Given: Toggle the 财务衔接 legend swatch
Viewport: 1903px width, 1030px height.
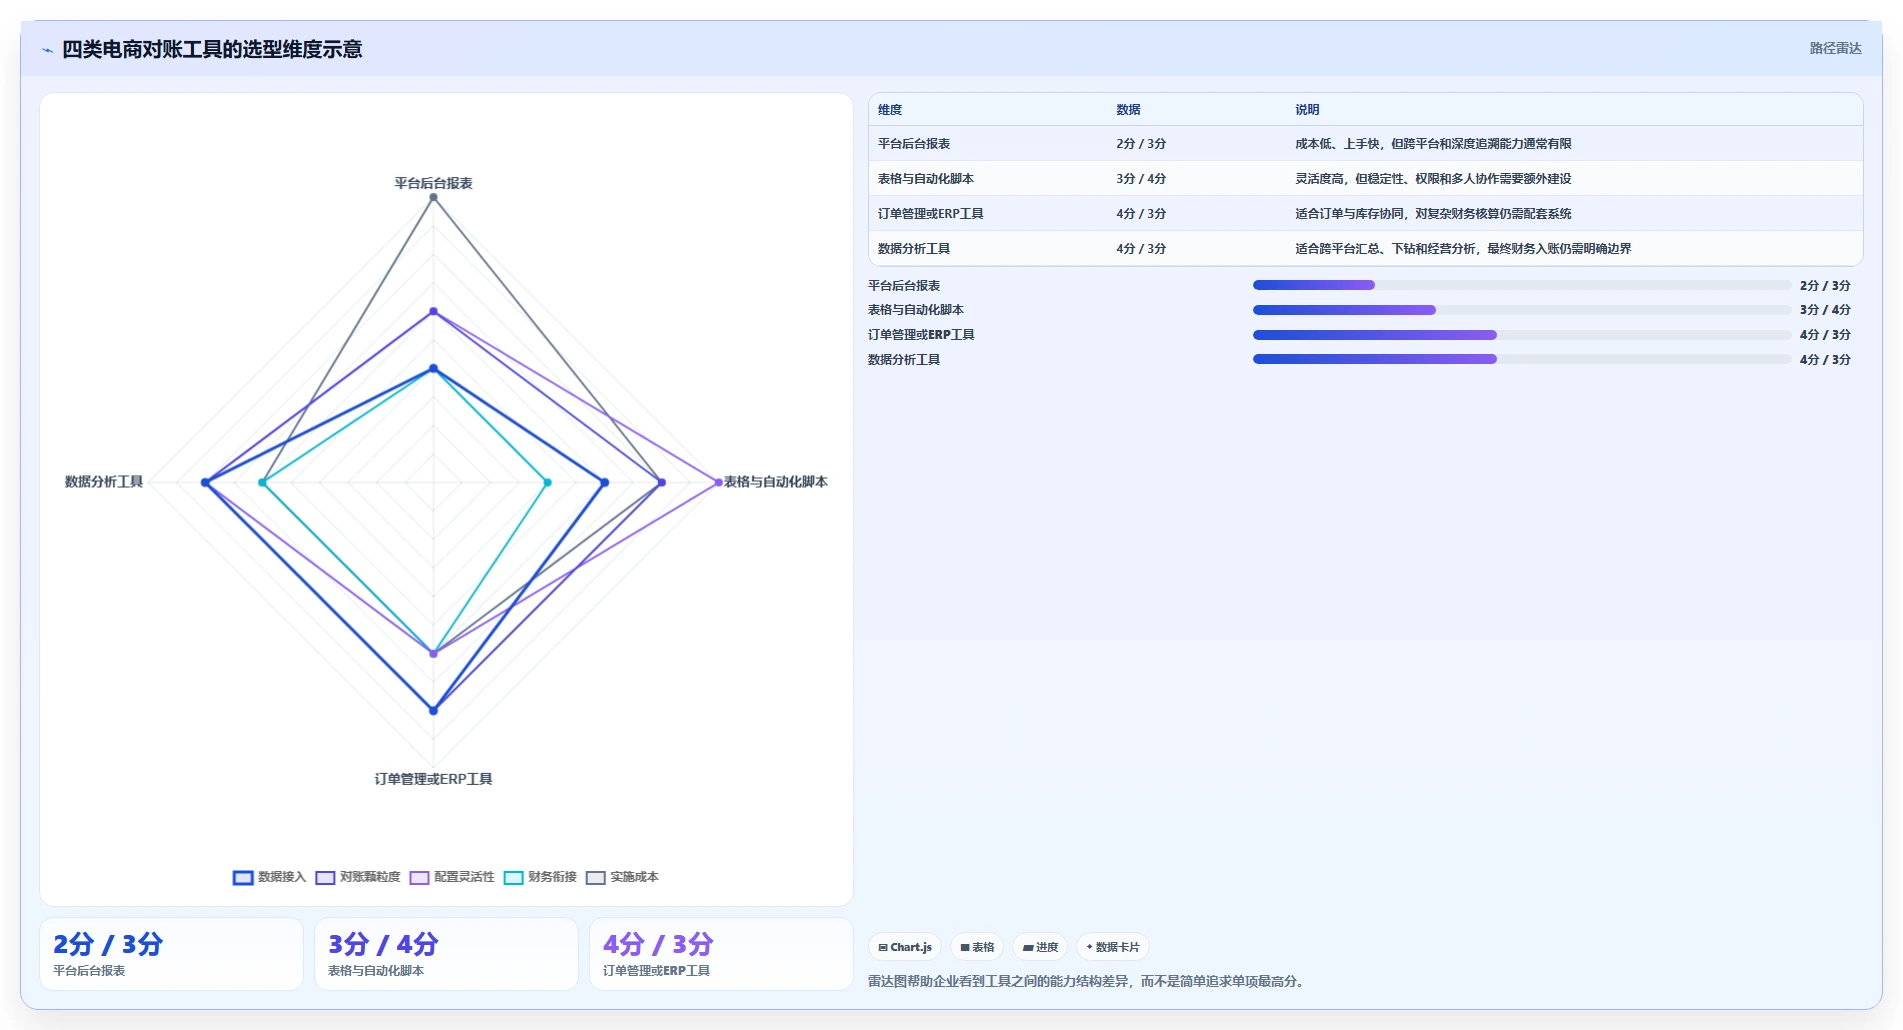Looking at the screenshot, I should point(513,878).
